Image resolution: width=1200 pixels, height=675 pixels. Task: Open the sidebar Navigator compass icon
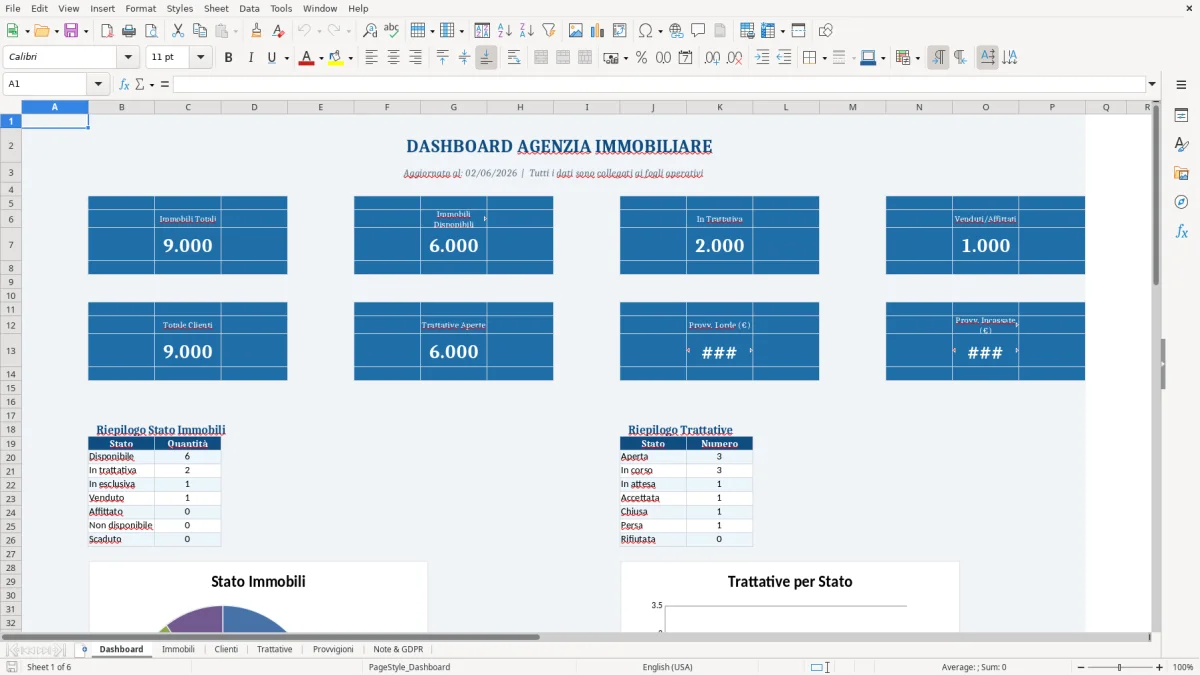pos(1181,202)
